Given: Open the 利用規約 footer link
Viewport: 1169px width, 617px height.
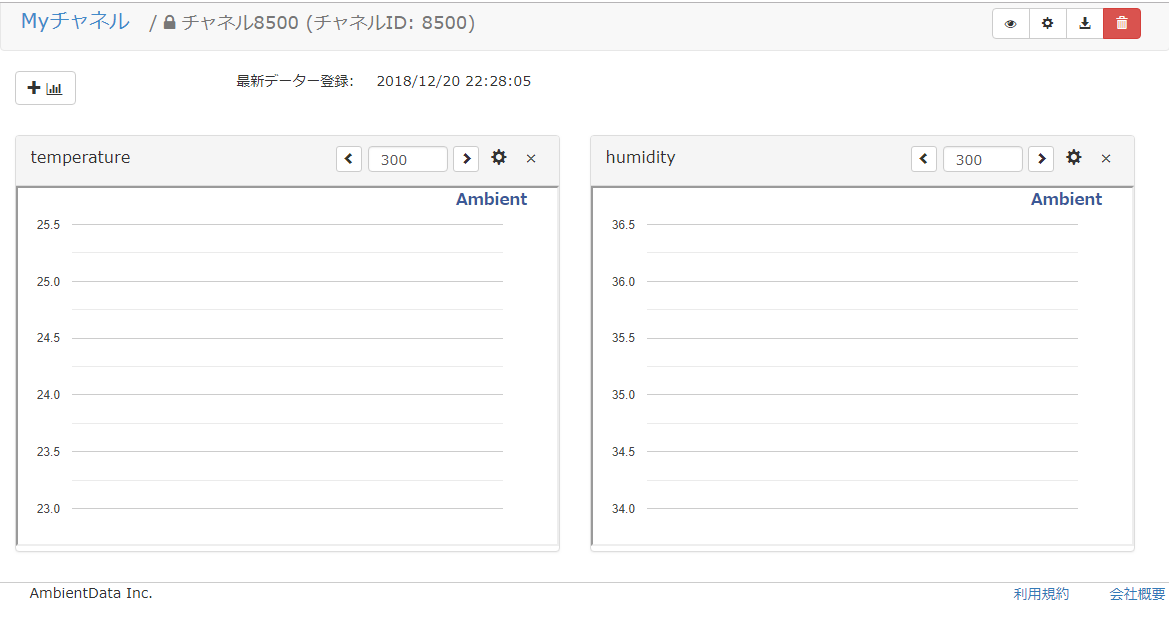Looking at the screenshot, I should coord(1041,594).
